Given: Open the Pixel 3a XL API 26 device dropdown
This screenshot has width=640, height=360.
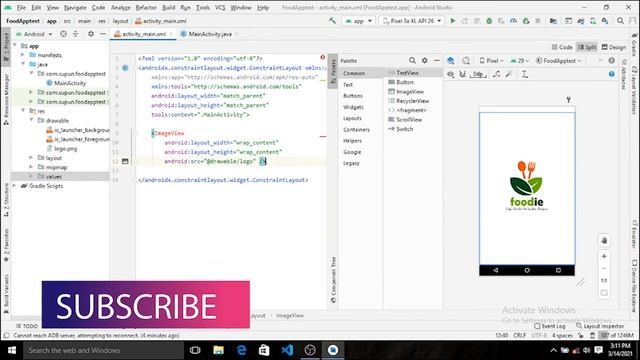Looking at the screenshot, I should point(412,21).
